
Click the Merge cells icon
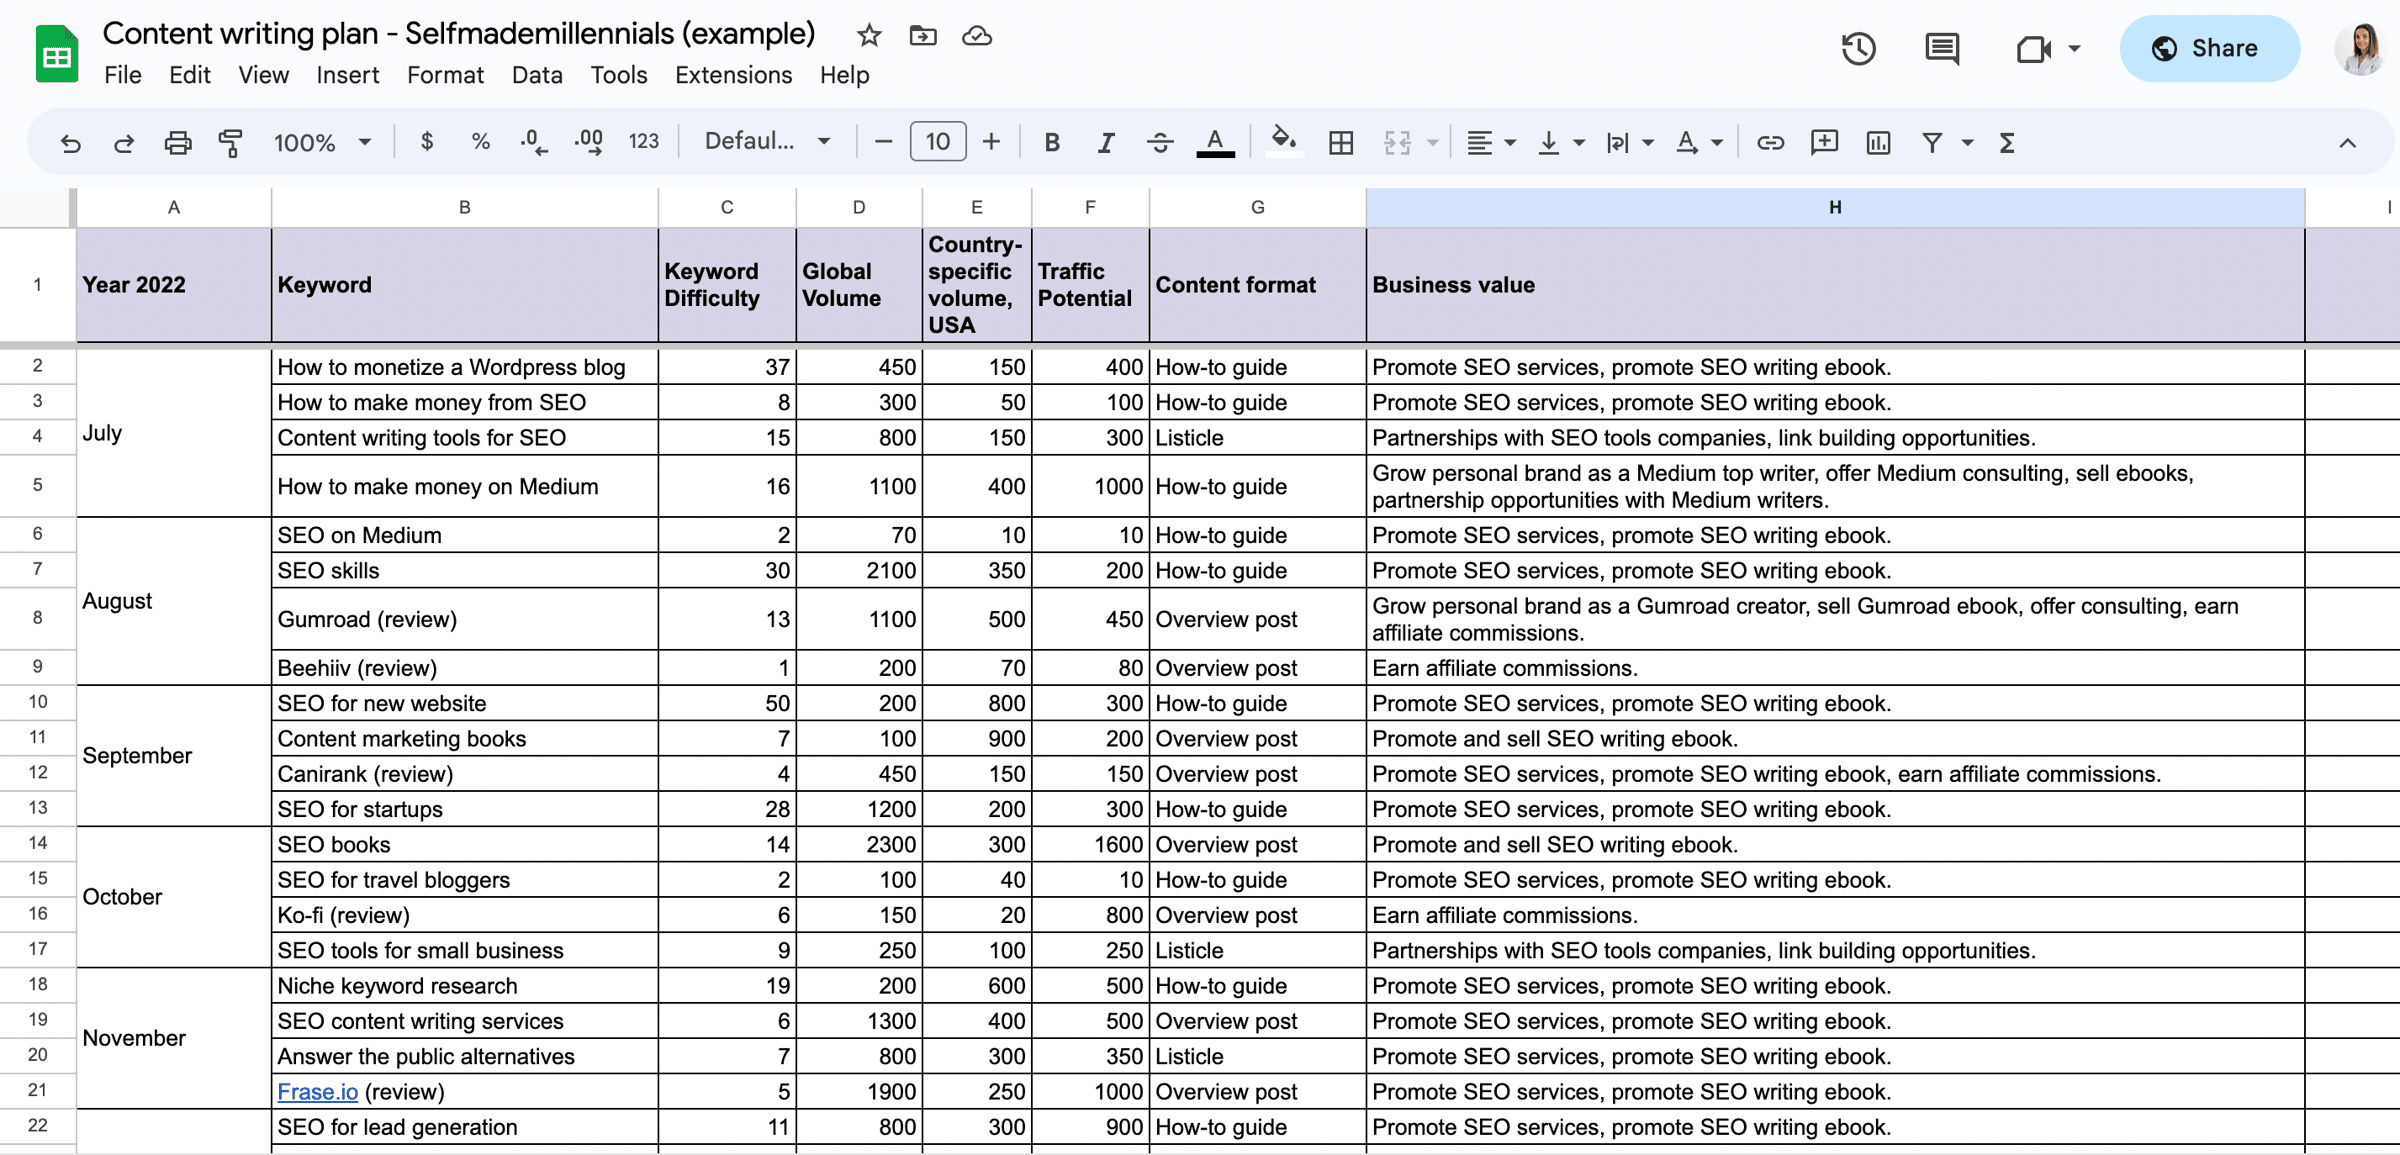click(x=1397, y=143)
